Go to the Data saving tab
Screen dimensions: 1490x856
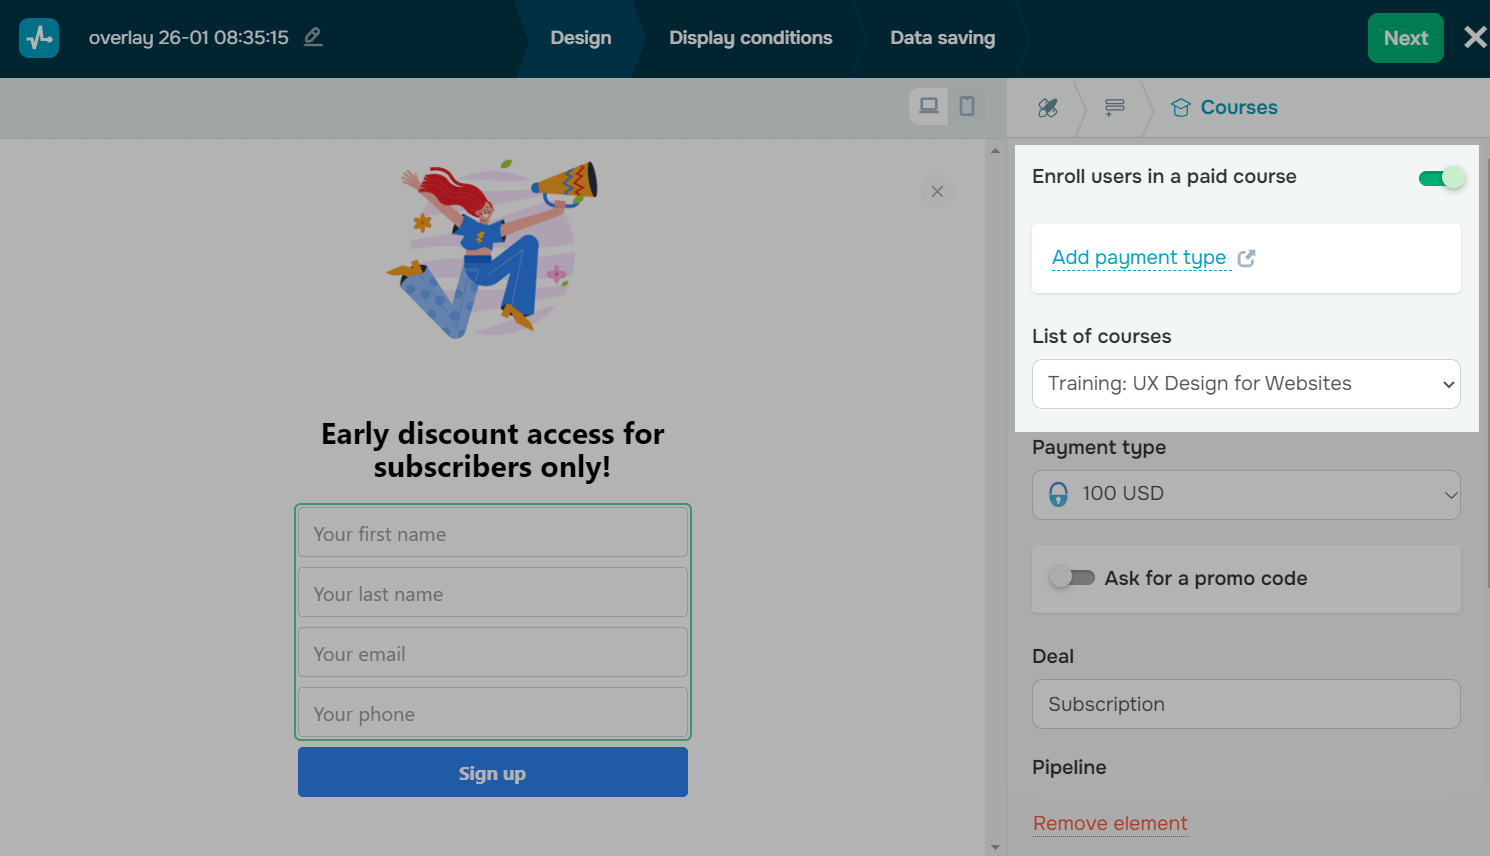(x=942, y=38)
